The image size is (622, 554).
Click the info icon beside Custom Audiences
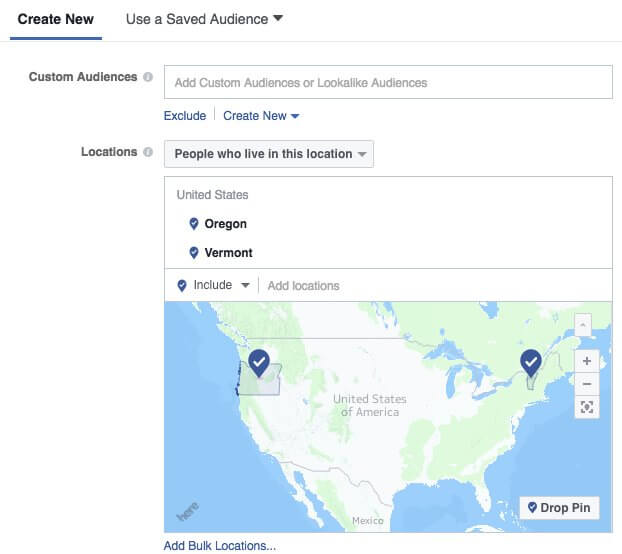(x=148, y=77)
